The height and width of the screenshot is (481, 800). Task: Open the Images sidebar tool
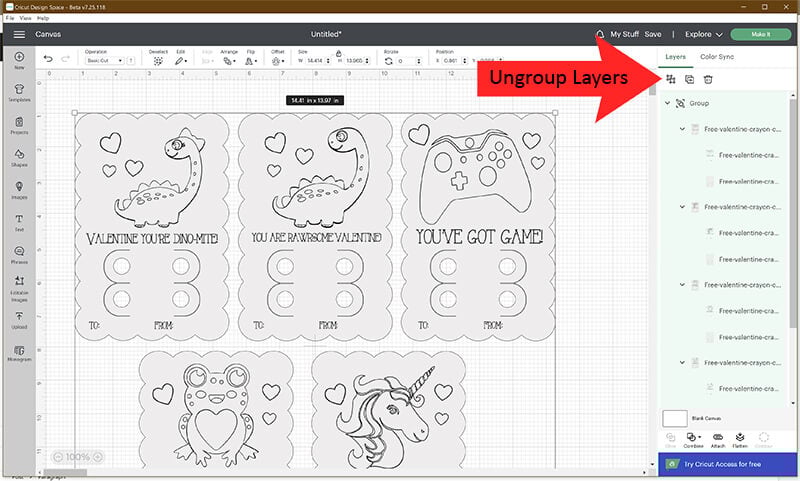coord(19,190)
